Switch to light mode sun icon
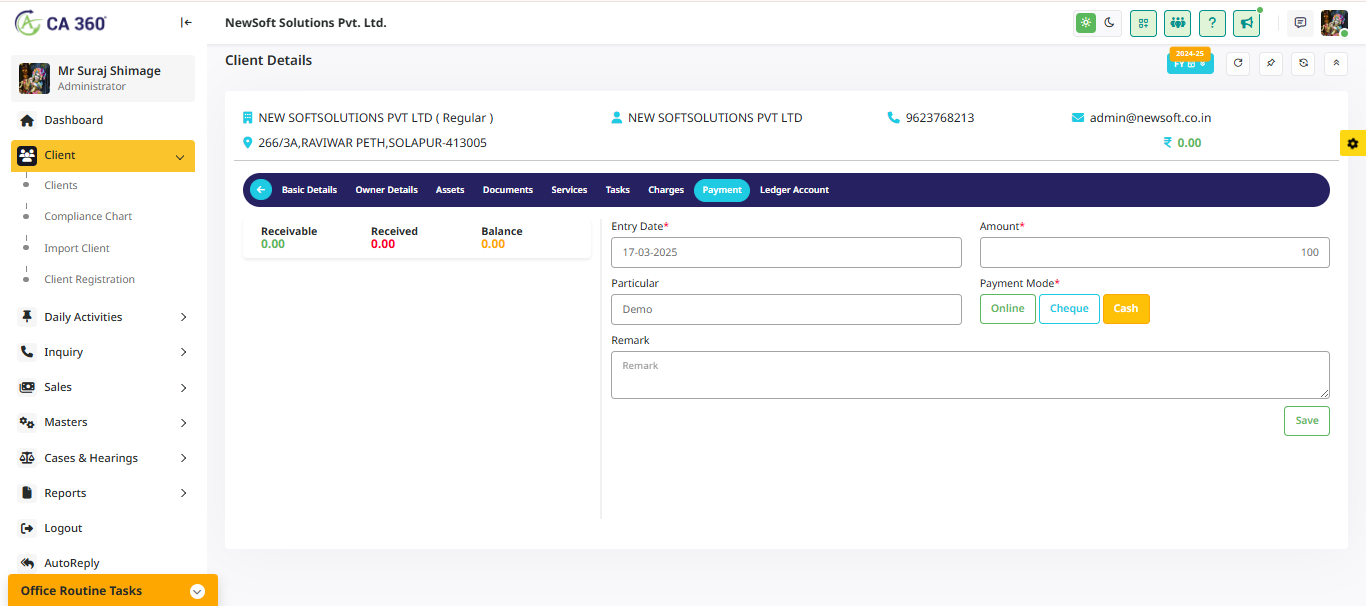The height and width of the screenshot is (606, 1366). pyautogui.click(x=1085, y=22)
